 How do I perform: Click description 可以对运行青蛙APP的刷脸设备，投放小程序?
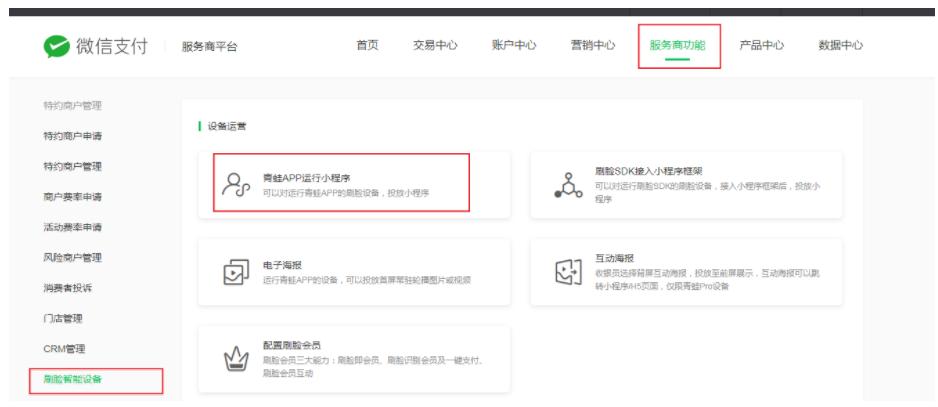[346, 193]
